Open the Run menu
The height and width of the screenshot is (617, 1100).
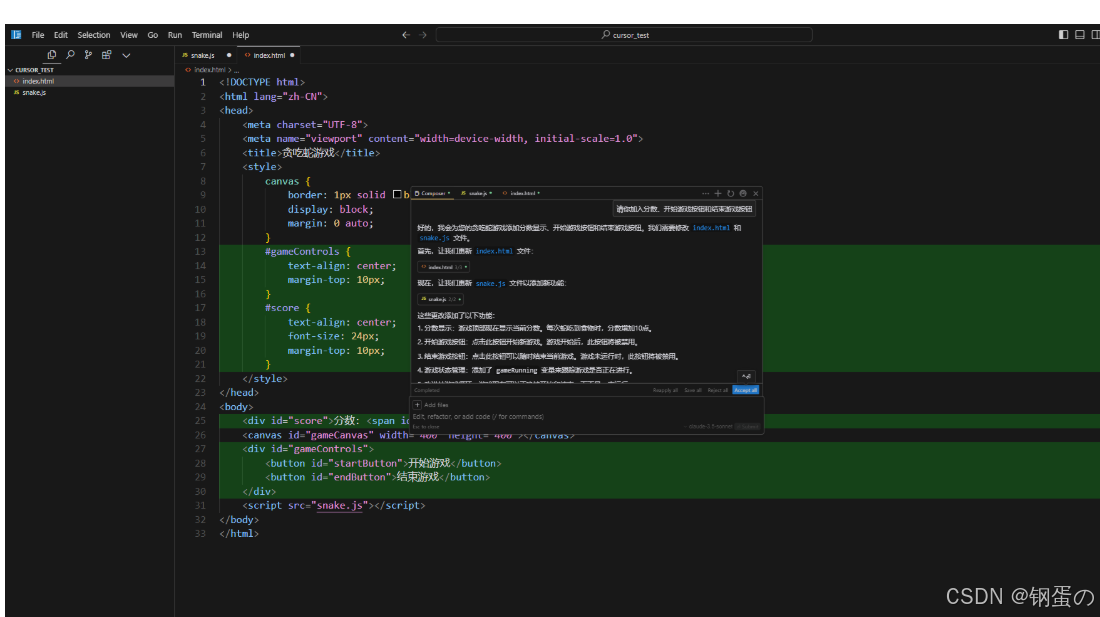click(x=175, y=35)
